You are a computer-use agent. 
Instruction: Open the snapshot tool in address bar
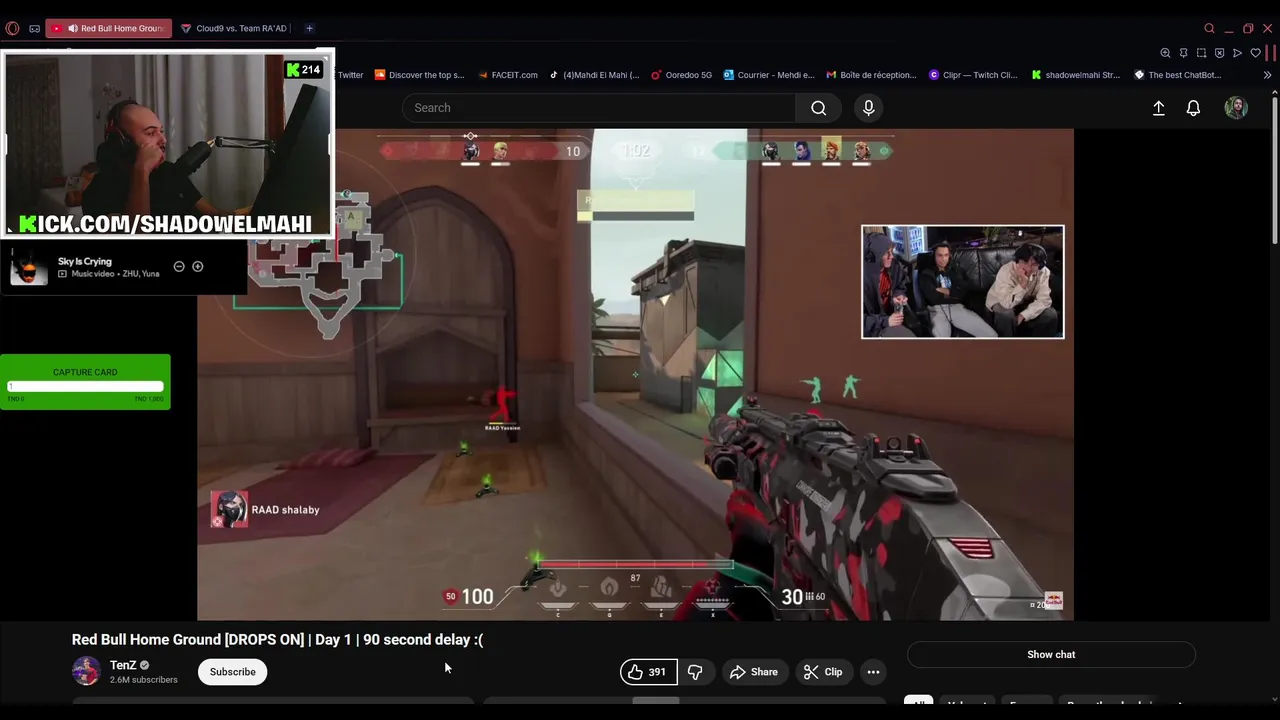[x=1201, y=53]
